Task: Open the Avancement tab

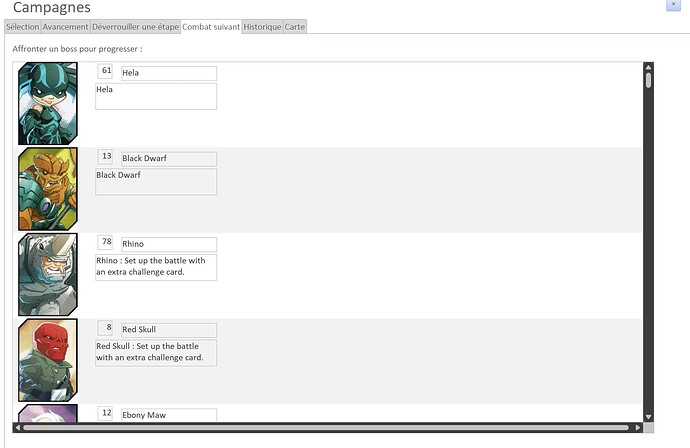Action: [x=65, y=27]
